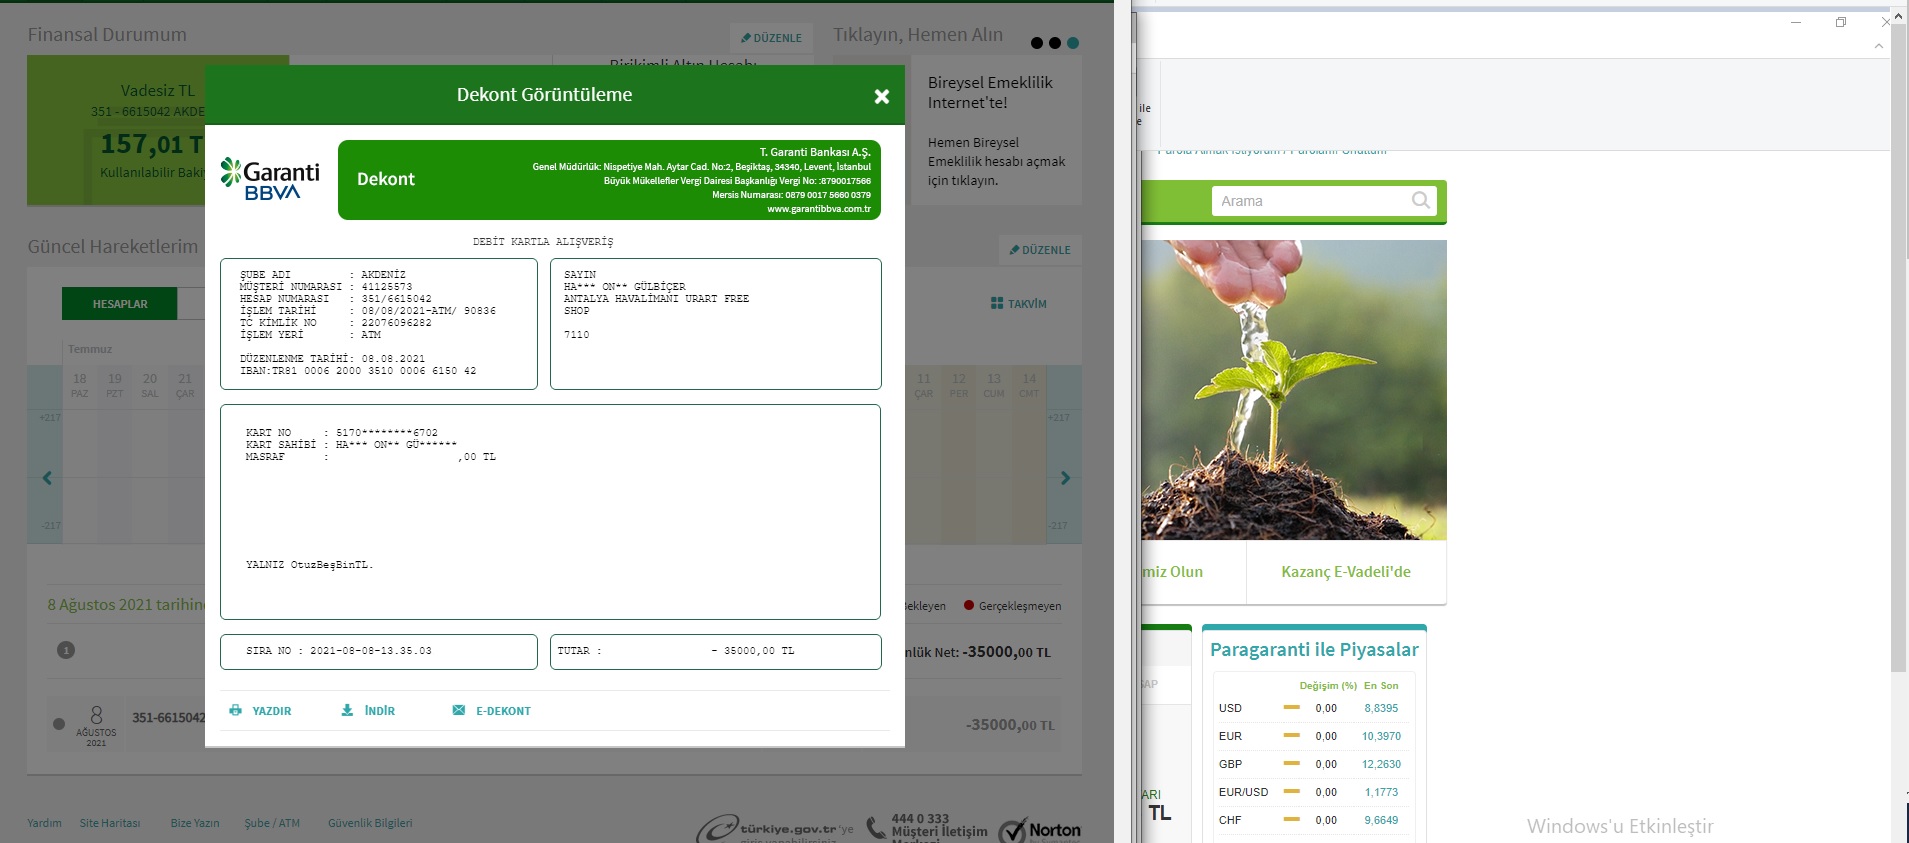Click the seedling banner image in the right window
Viewport: 1909px width, 843px height.
[x=1294, y=390]
